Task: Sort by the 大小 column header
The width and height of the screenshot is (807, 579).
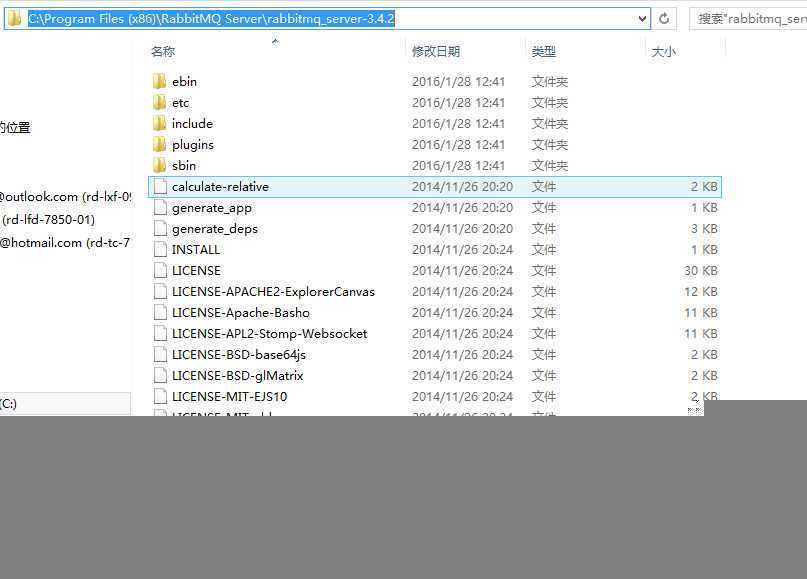Action: [663, 51]
